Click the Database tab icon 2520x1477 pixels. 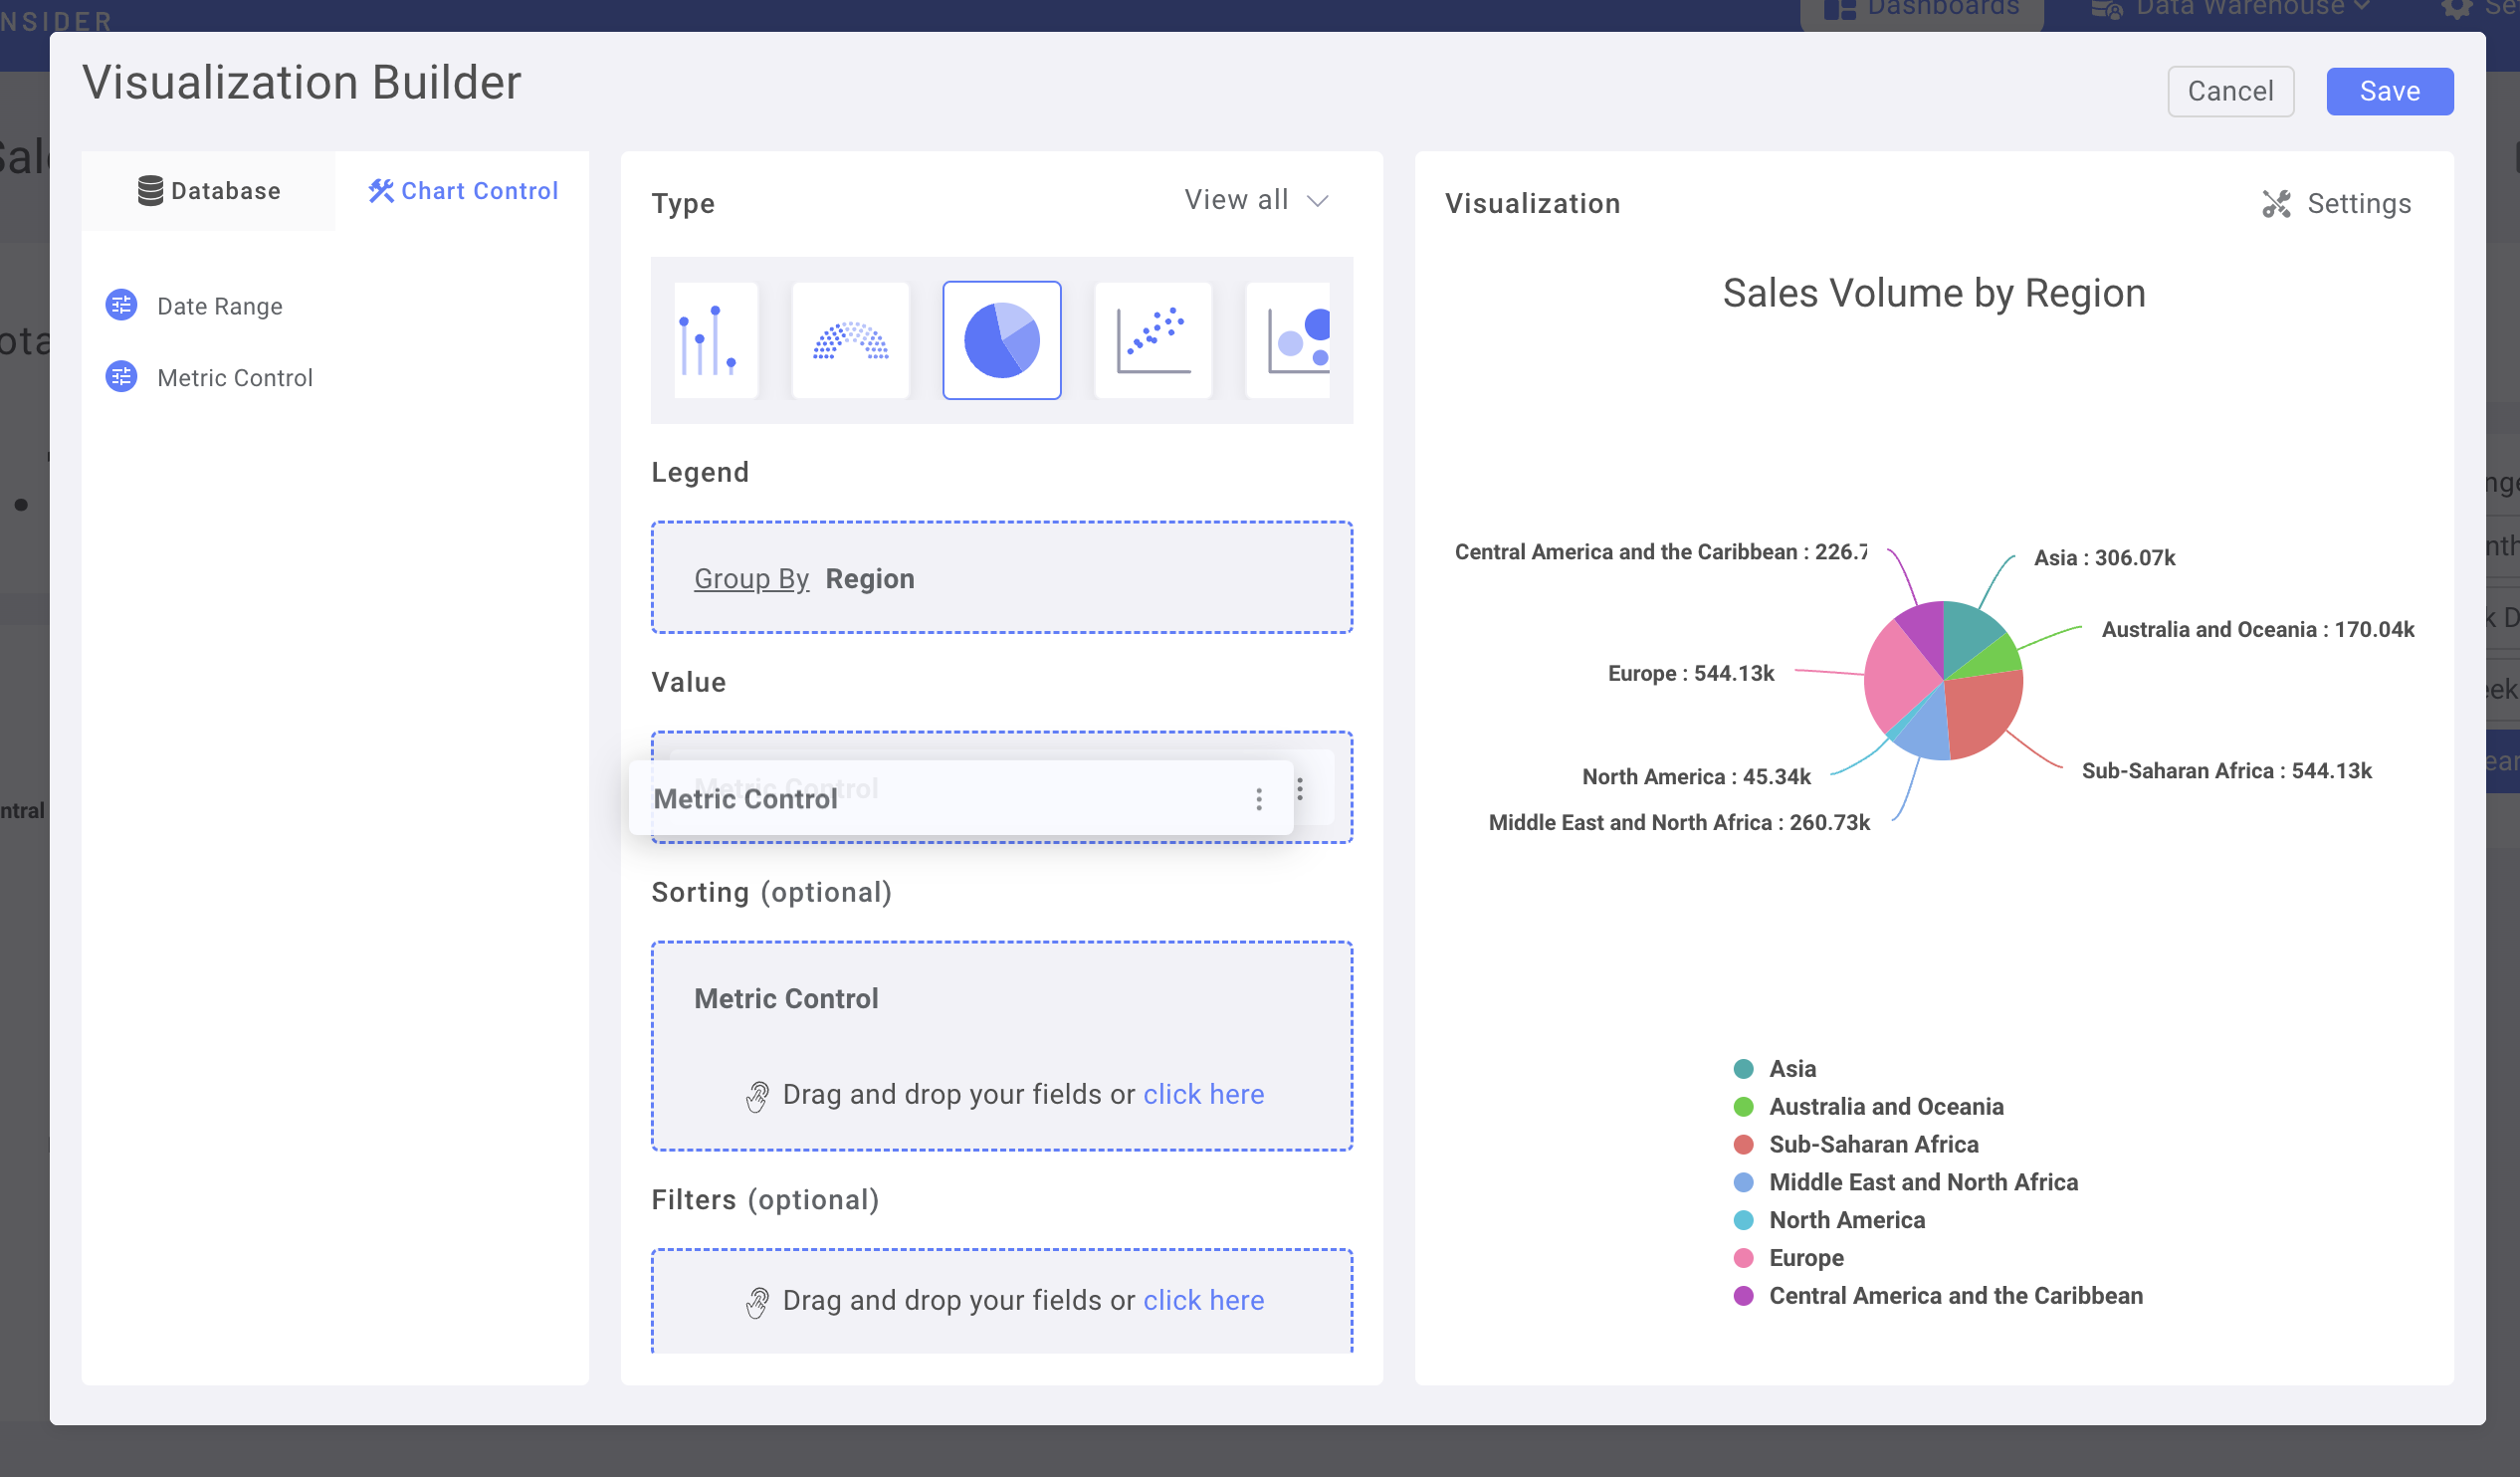[149, 190]
